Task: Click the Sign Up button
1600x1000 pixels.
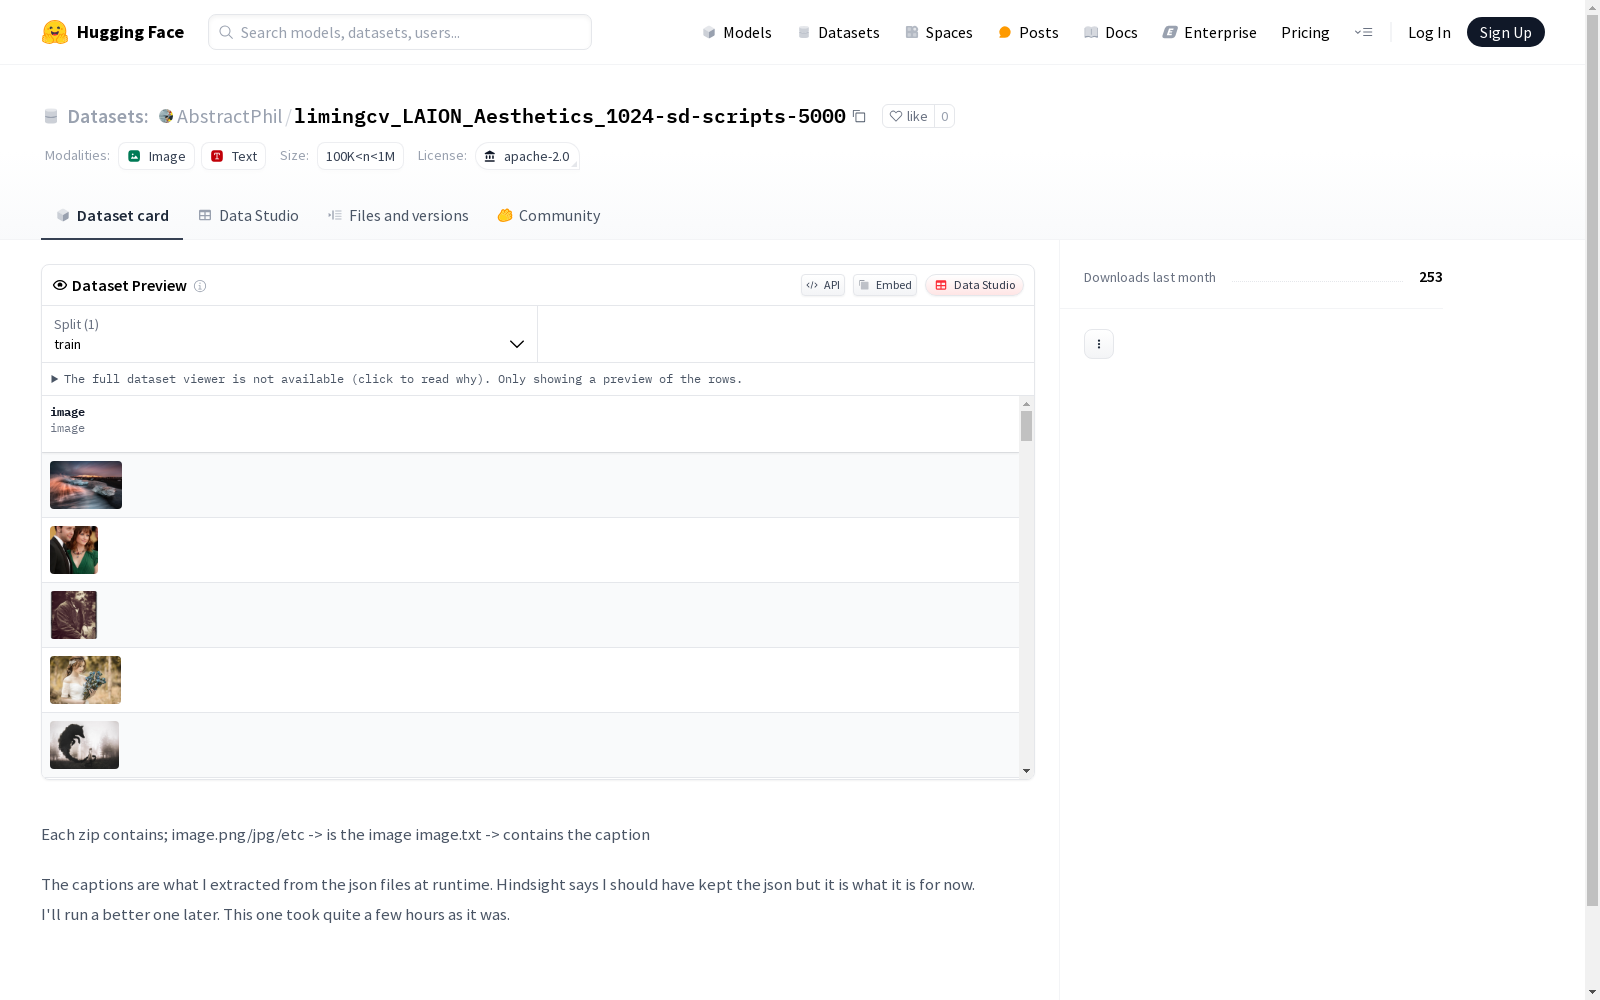Action: (x=1505, y=32)
